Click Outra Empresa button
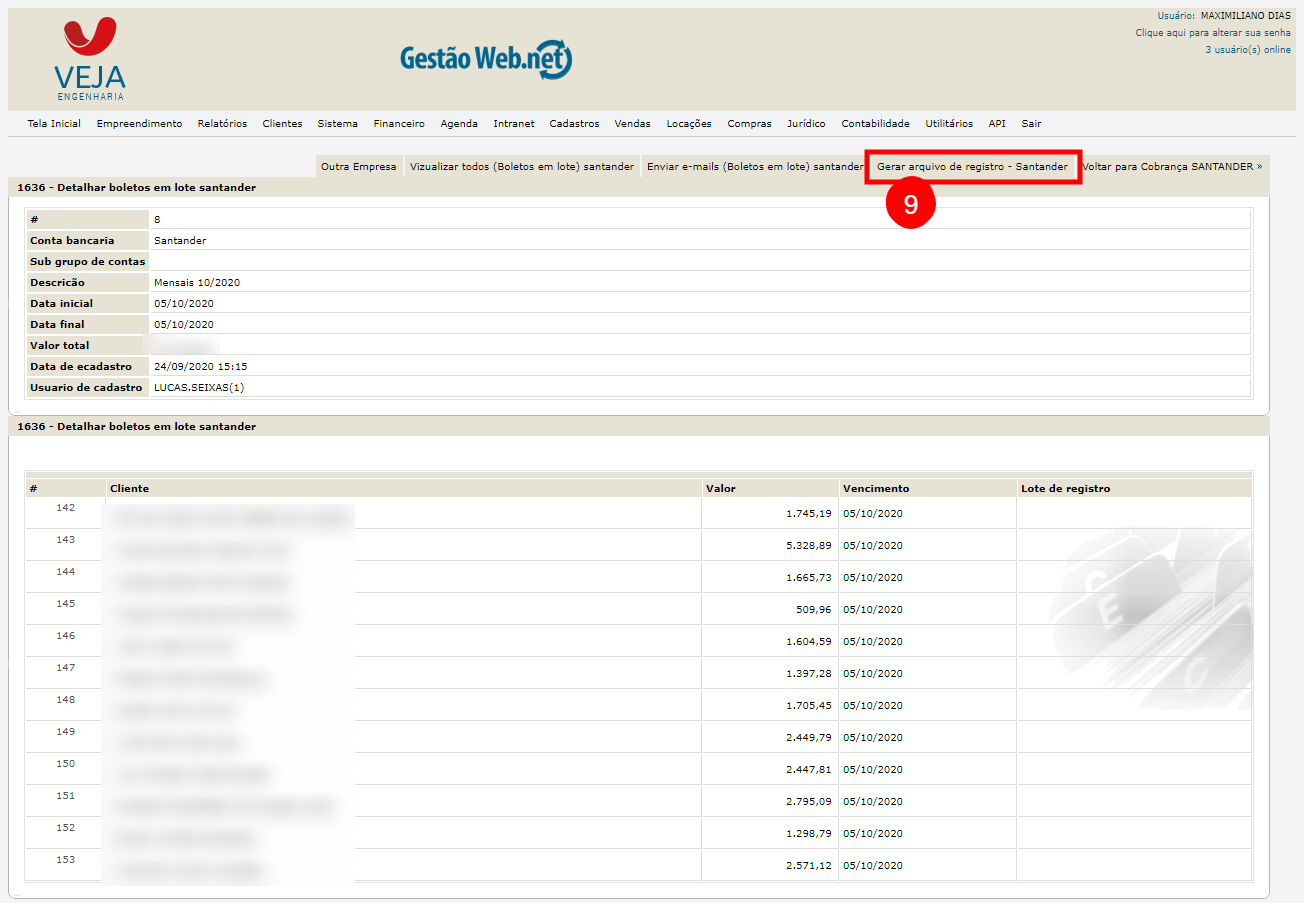 (x=358, y=167)
